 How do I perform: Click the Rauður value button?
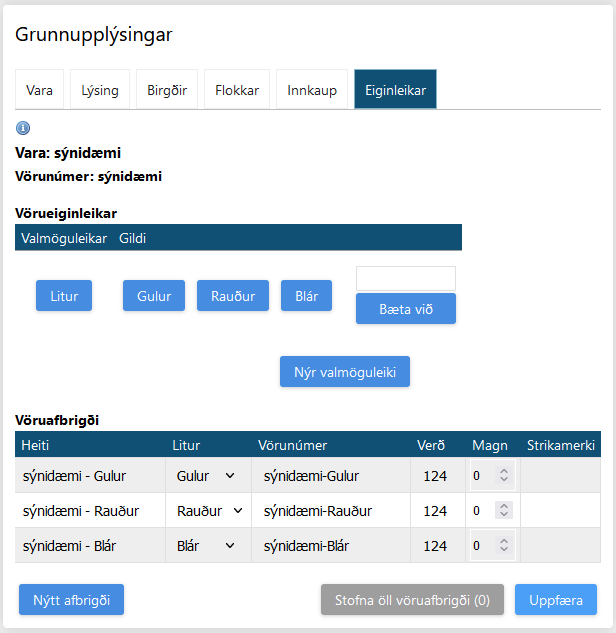[x=233, y=296]
